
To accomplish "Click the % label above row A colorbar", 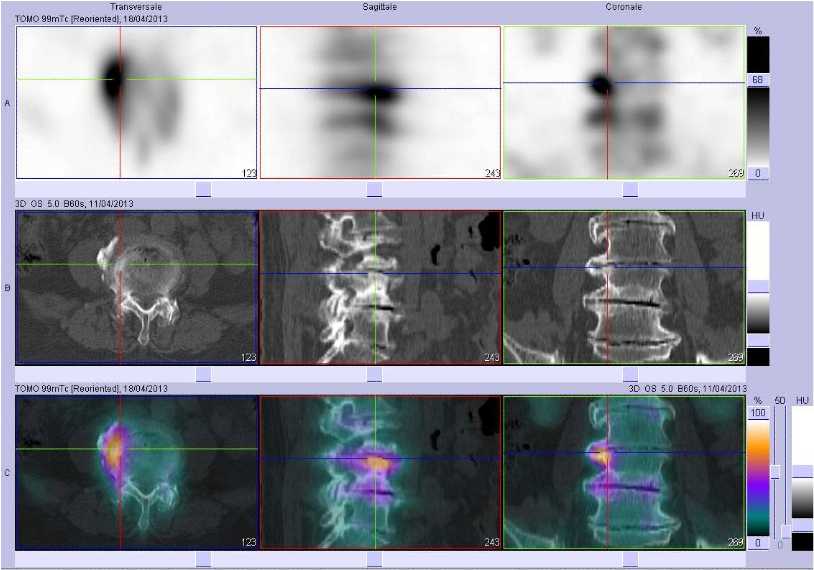I will pos(758,31).
